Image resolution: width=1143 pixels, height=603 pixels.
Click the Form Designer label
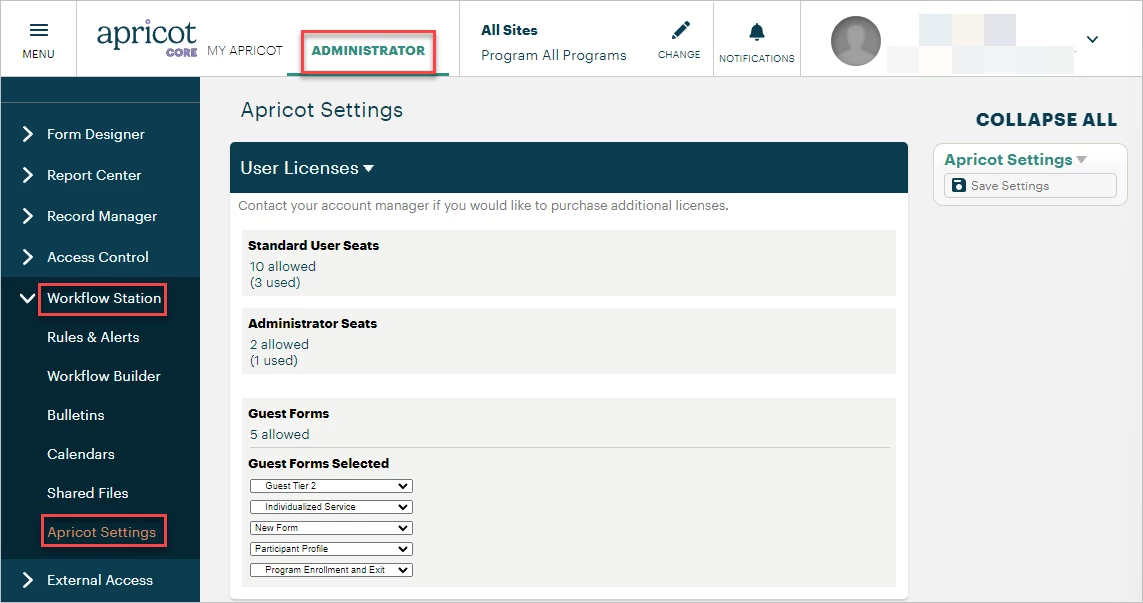pyautogui.click(x=95, y=134)
